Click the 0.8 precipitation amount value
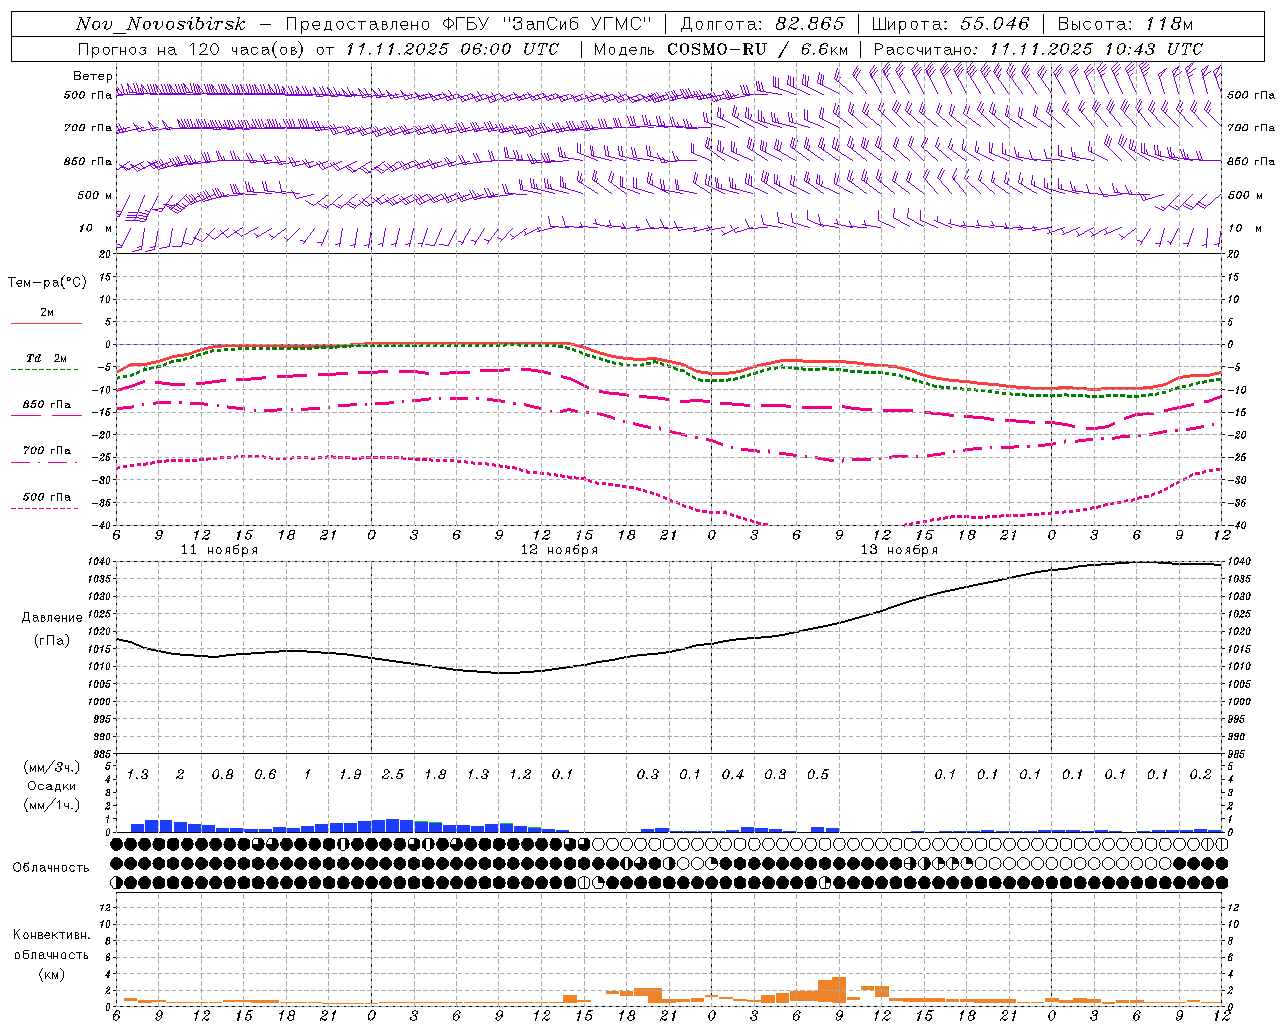The width and height of the screenshot is (1280, 1024). (x=223, y=775)
